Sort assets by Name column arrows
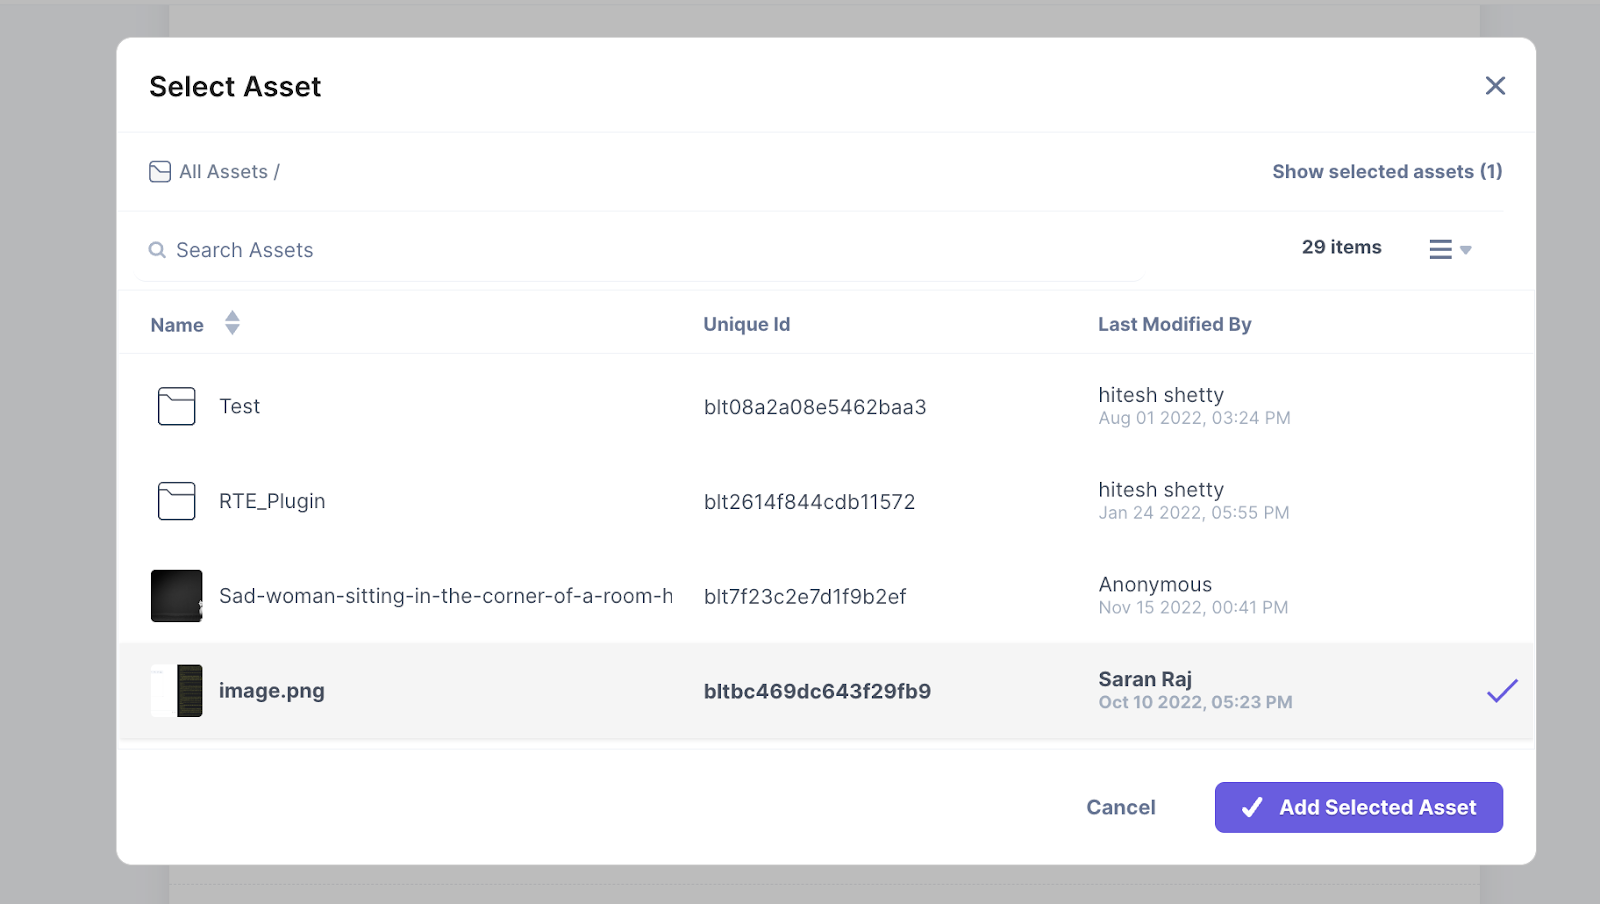This screenshot has height=904, width=1600. (x=232, y=323)
